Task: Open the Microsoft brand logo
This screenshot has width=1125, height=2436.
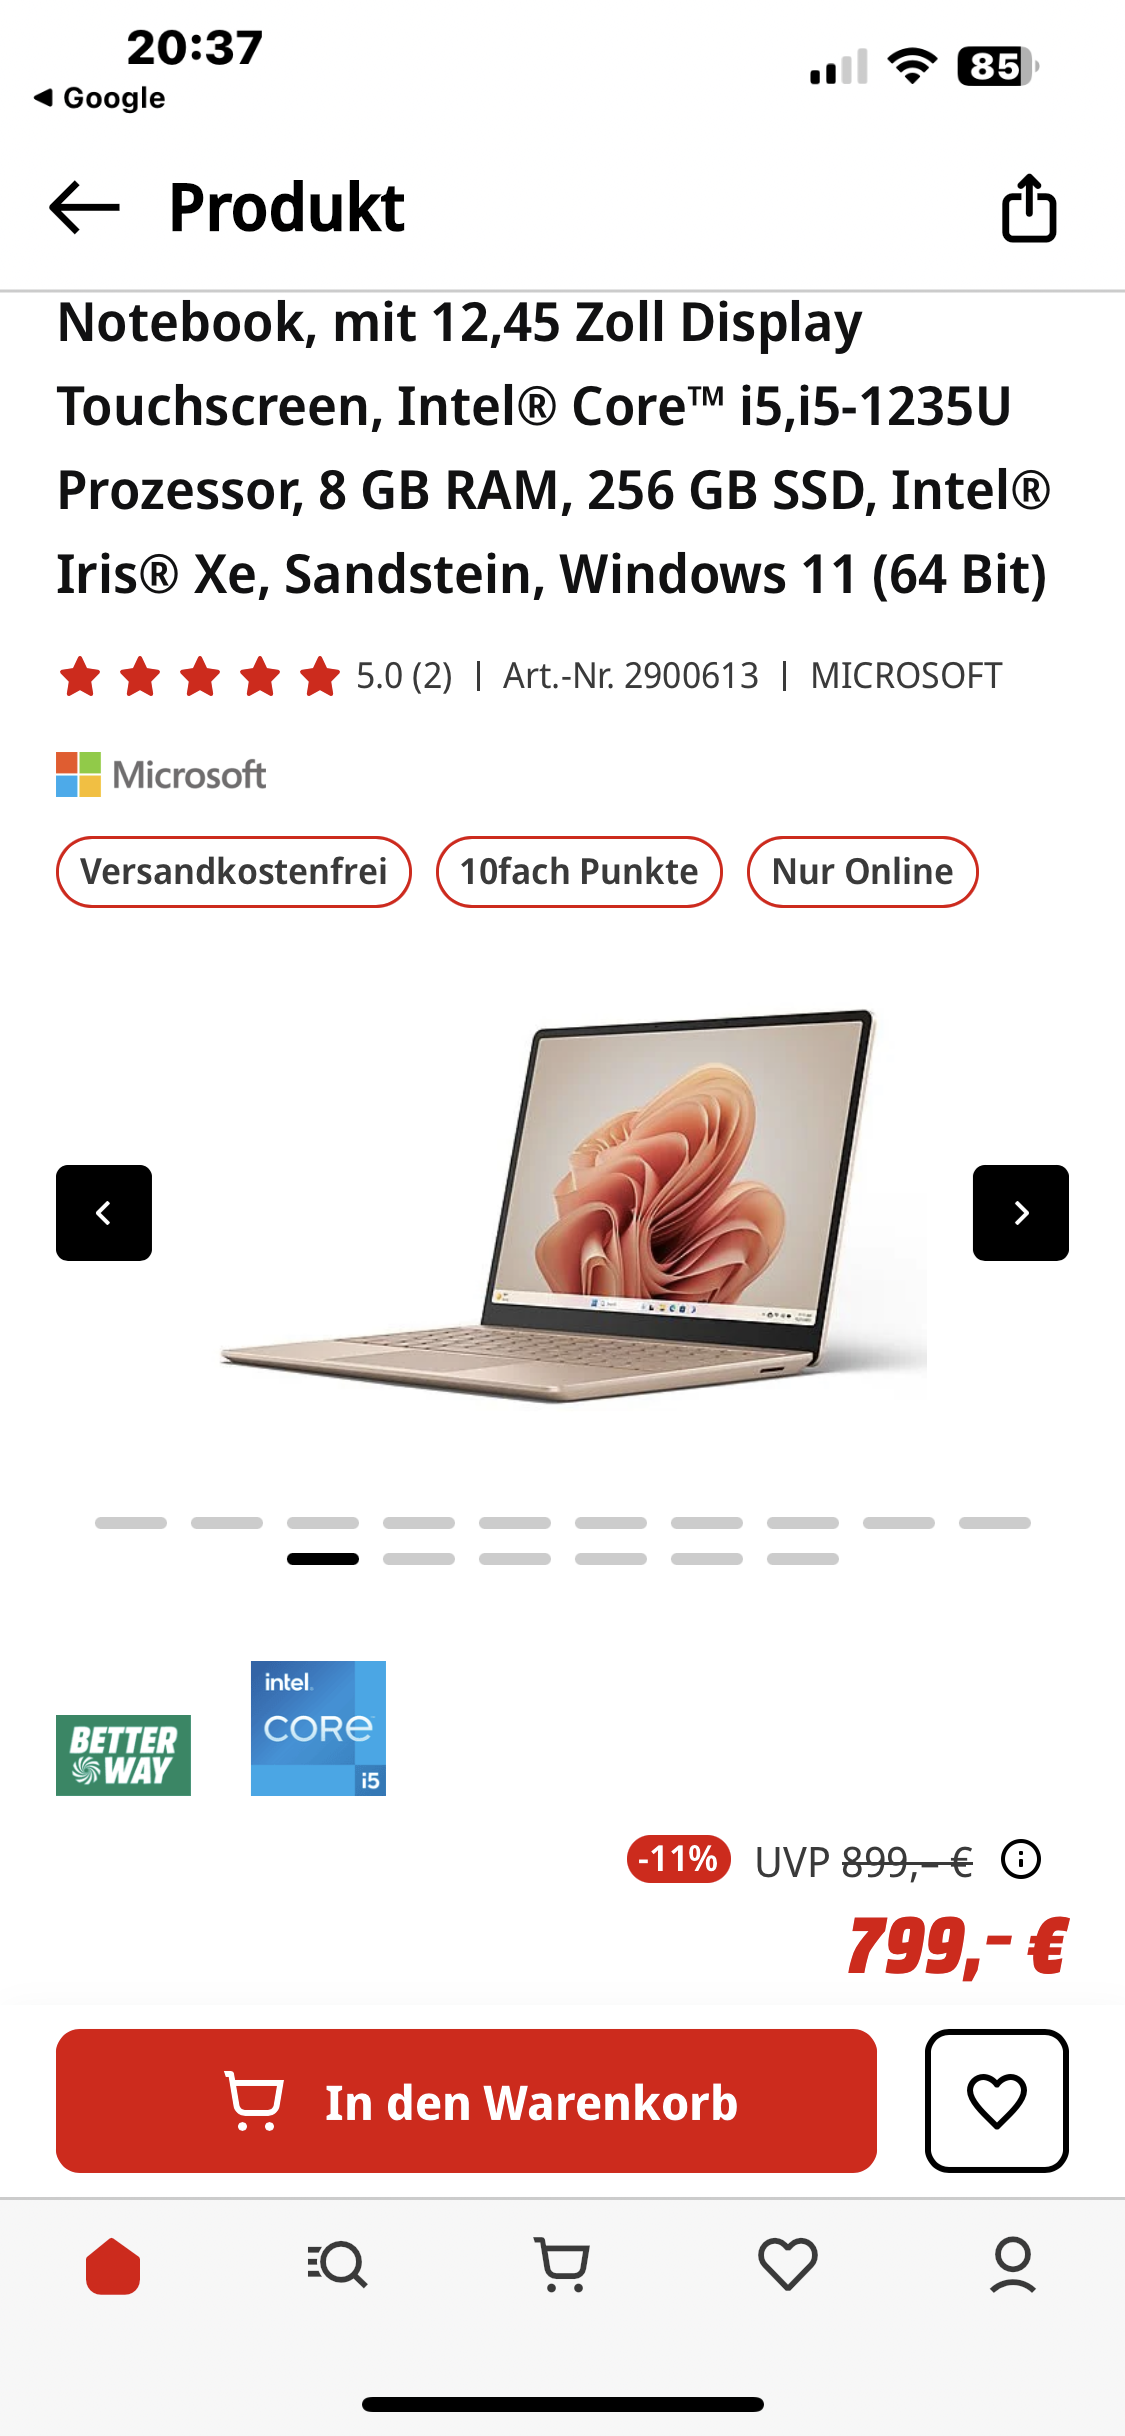Action: click(x=161, y=775)
